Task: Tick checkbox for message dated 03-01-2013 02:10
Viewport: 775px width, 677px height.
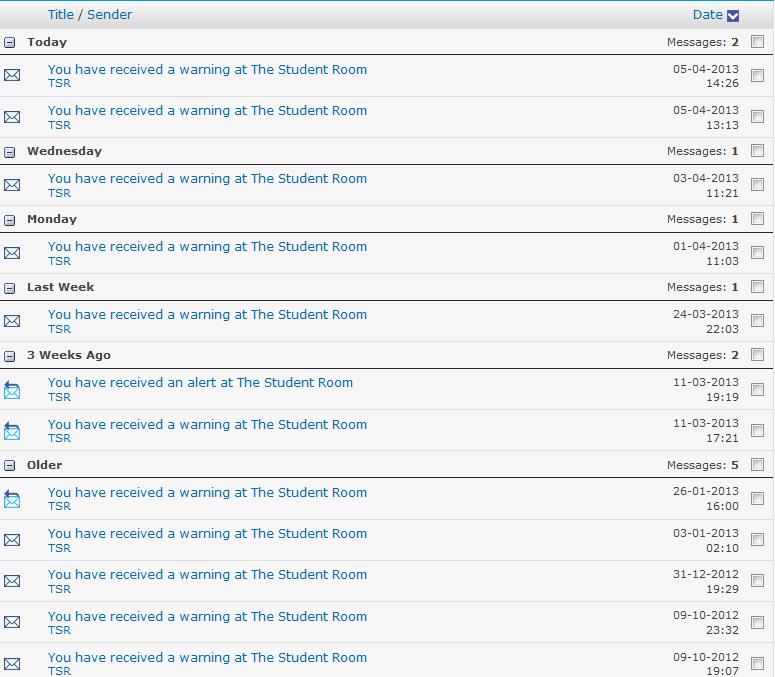Action: pos(757,540)
